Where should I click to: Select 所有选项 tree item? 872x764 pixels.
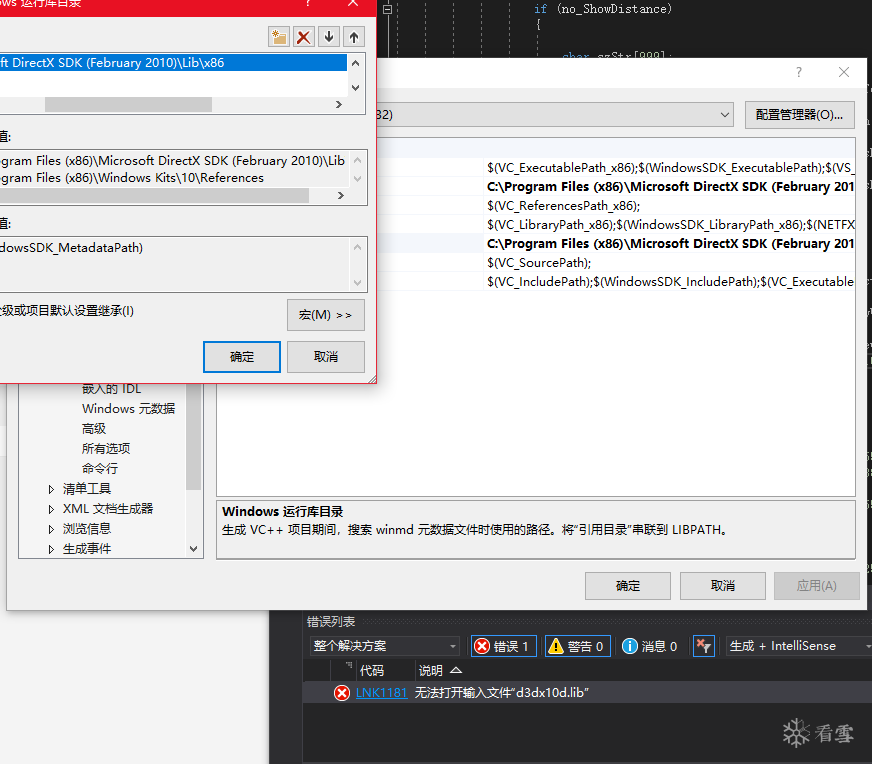point(106,449)
